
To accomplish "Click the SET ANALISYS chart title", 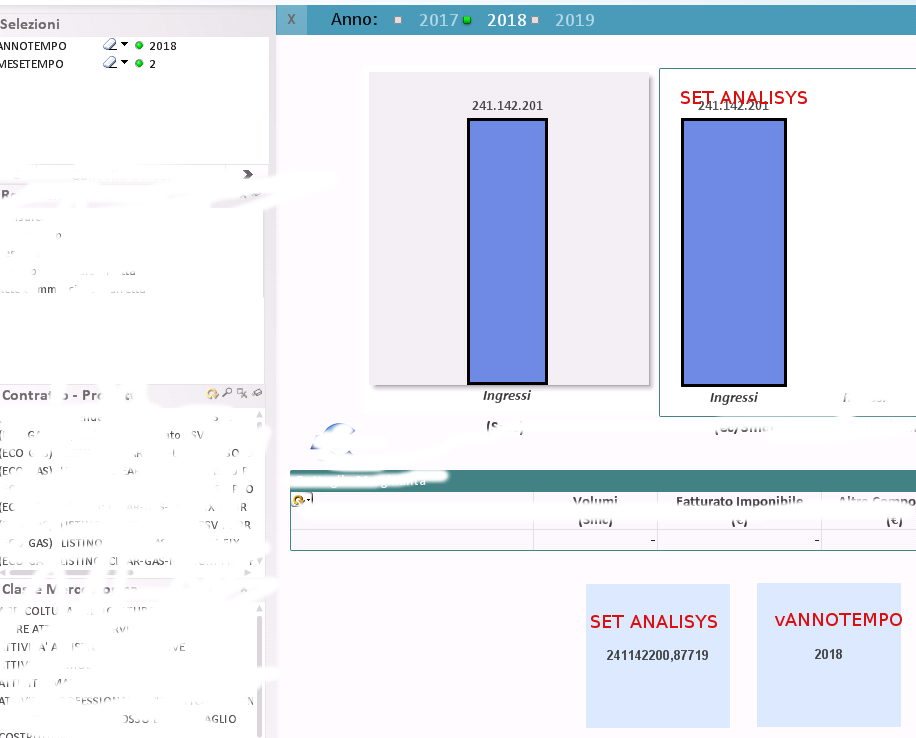I will click(744, 98).
